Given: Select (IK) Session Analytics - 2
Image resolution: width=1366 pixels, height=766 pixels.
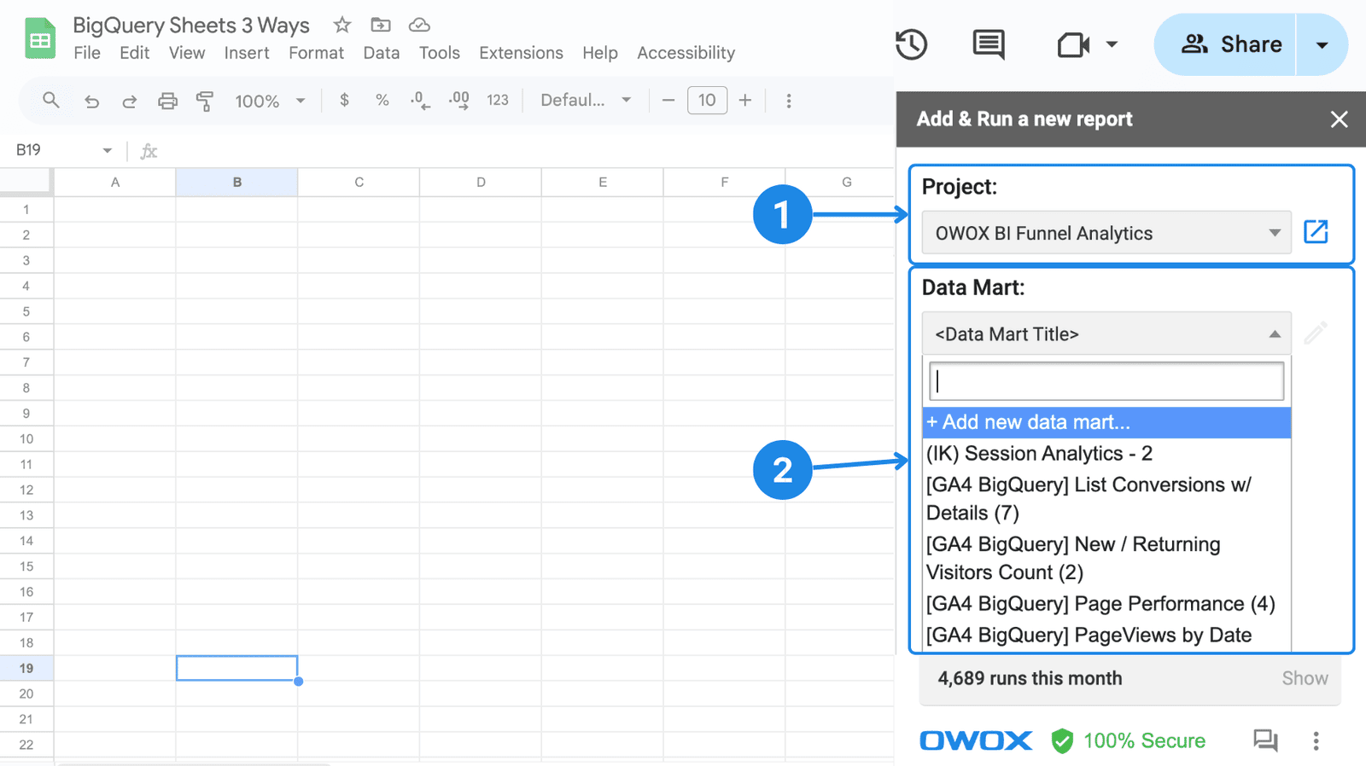Looking at the screenshot, I should click(1106, 453).
